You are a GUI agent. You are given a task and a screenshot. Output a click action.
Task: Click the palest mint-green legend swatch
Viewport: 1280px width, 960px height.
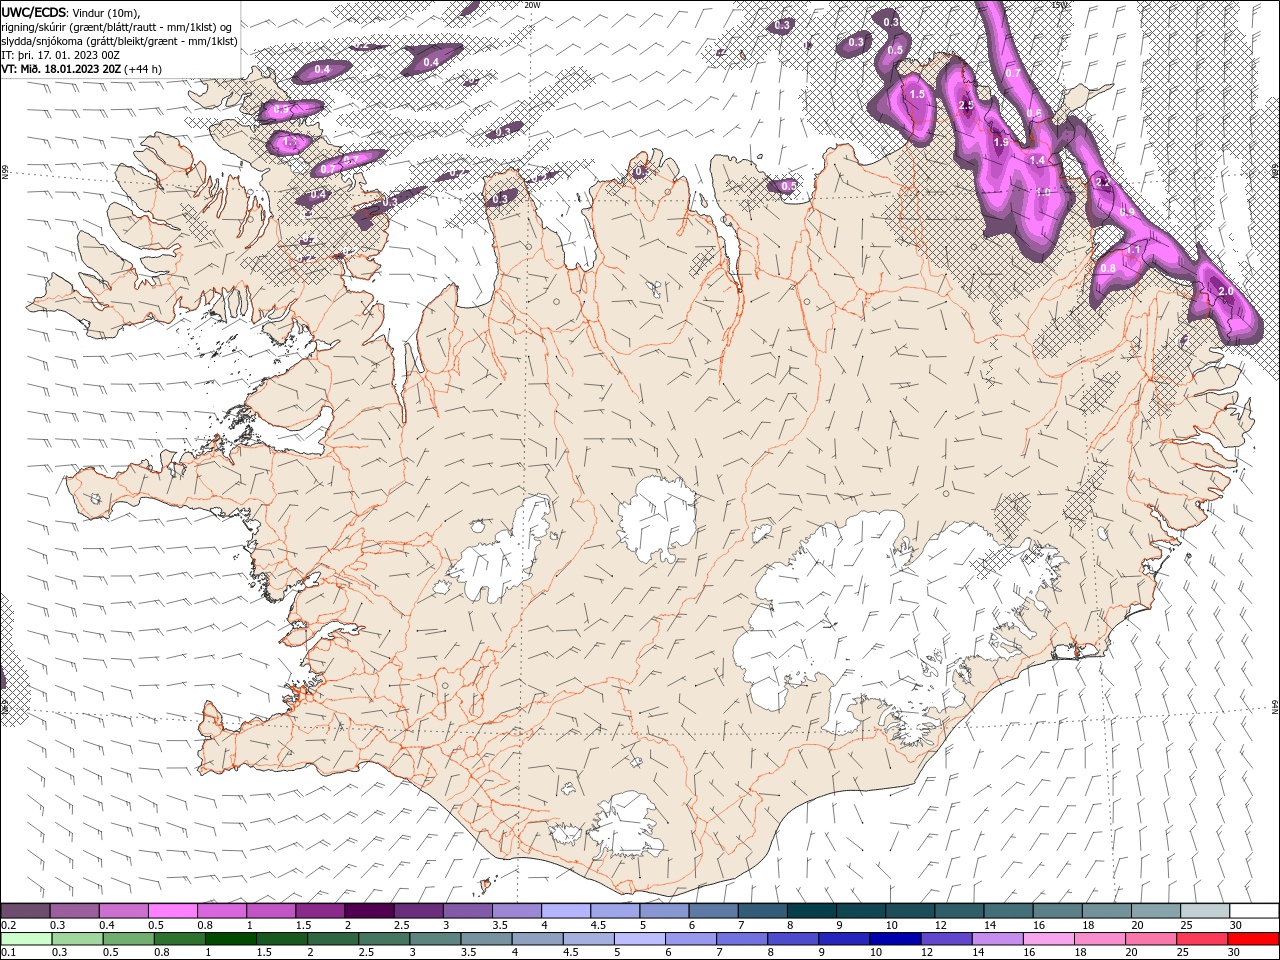point(26,938)
